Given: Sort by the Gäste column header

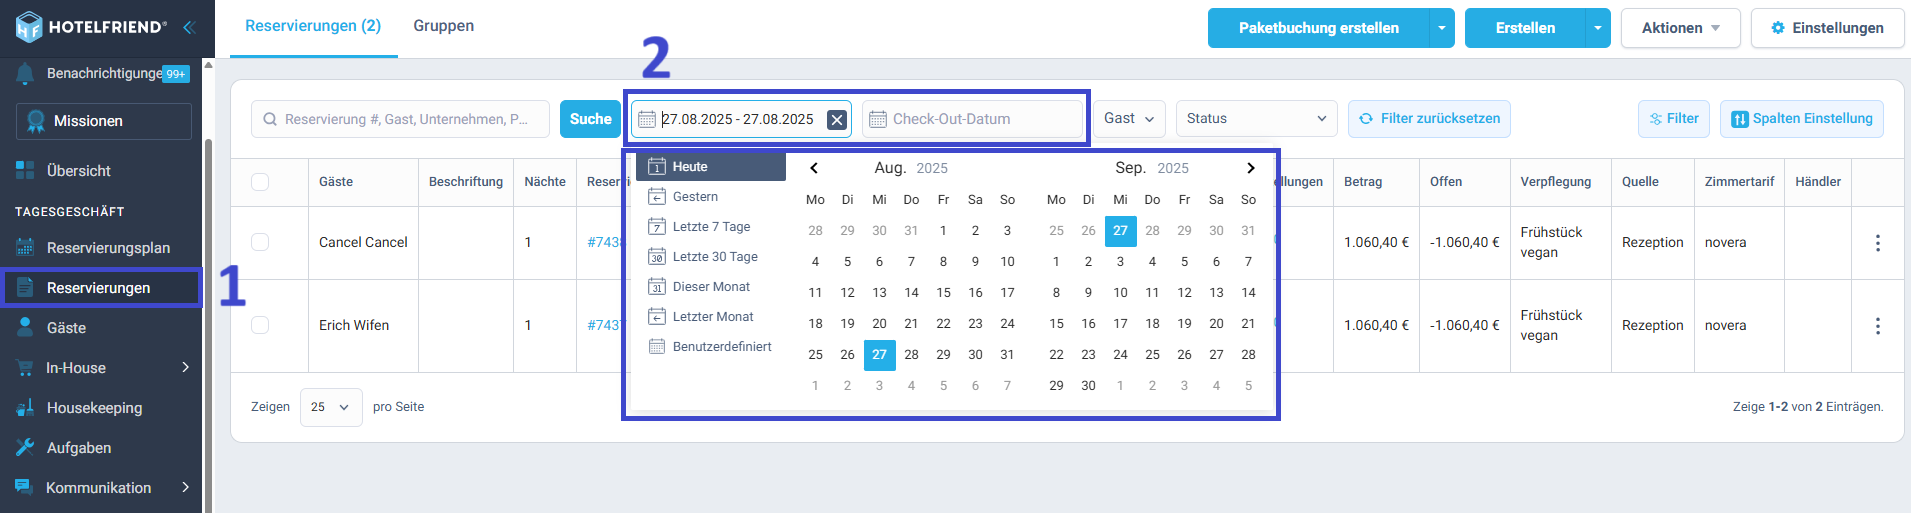Looking at the screenshot, I should pos(336,182).
